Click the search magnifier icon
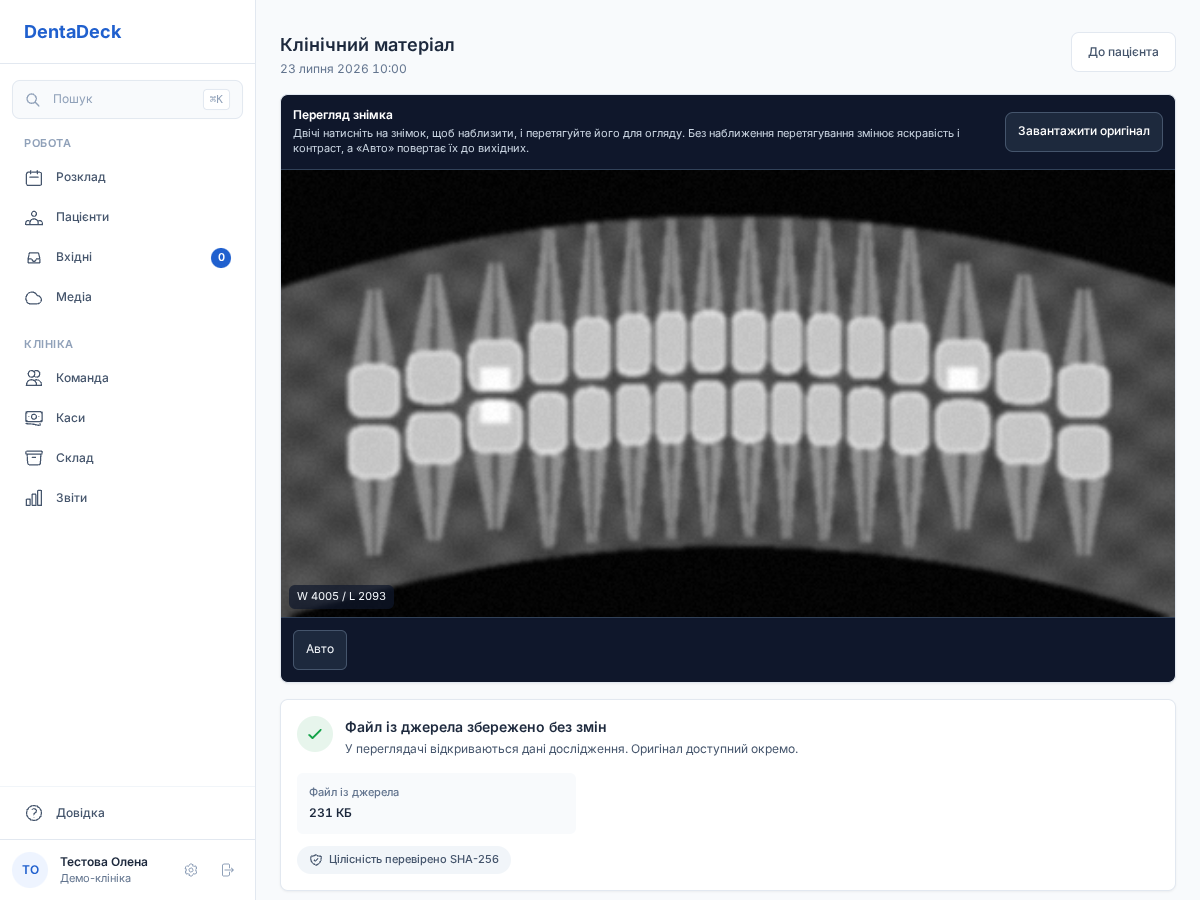Image resolution: width=1200 pixels, height=900 pixels. (33, 100)
